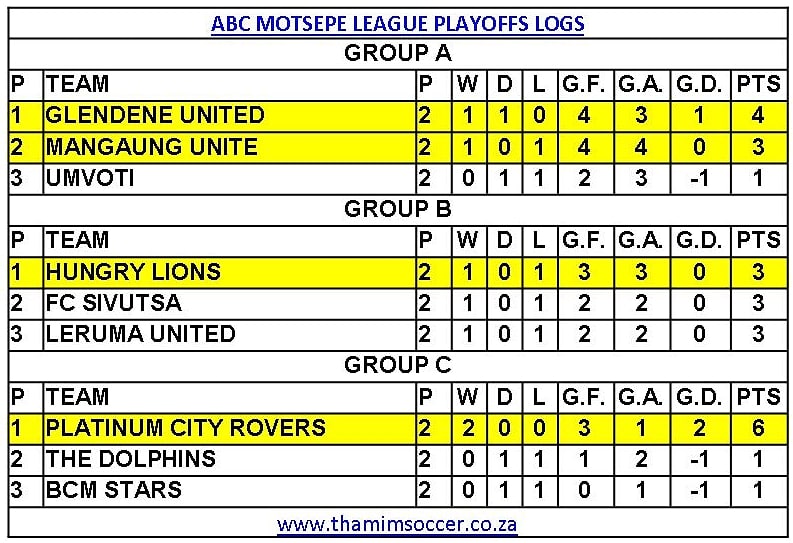Select the Group A header row

(x=397, y=53)
